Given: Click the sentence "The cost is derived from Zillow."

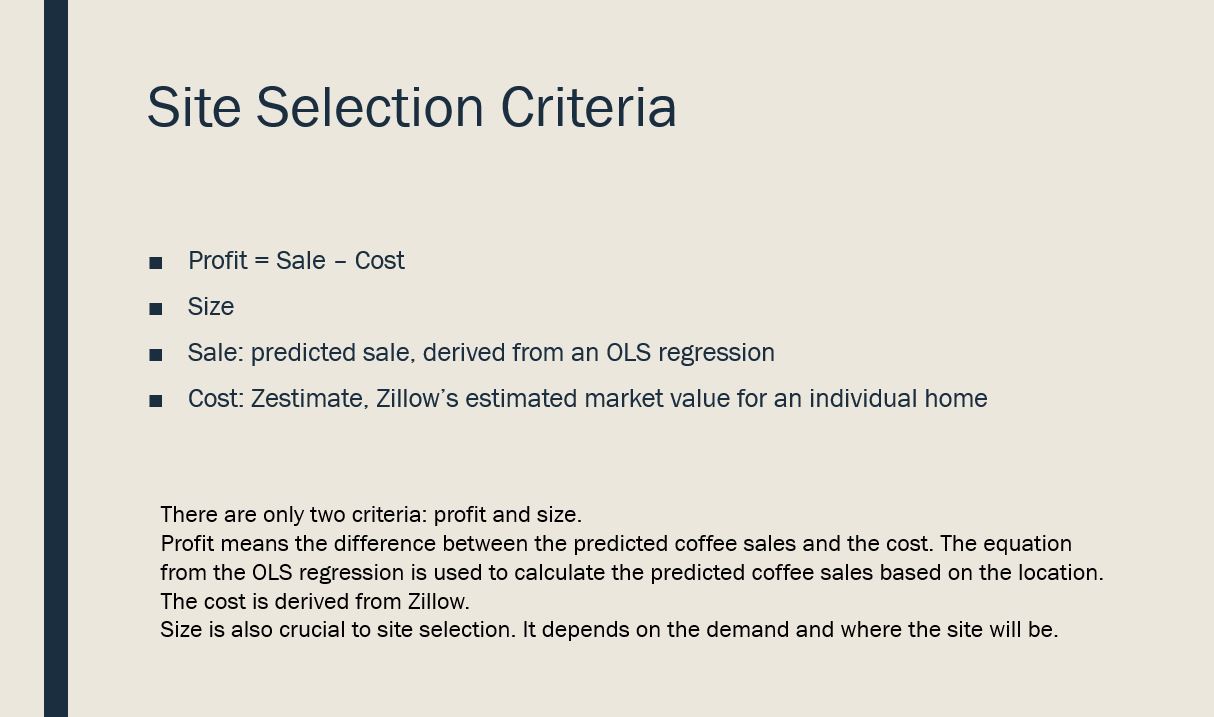Looking at the screenshot, I should click(x=314, y=601).
